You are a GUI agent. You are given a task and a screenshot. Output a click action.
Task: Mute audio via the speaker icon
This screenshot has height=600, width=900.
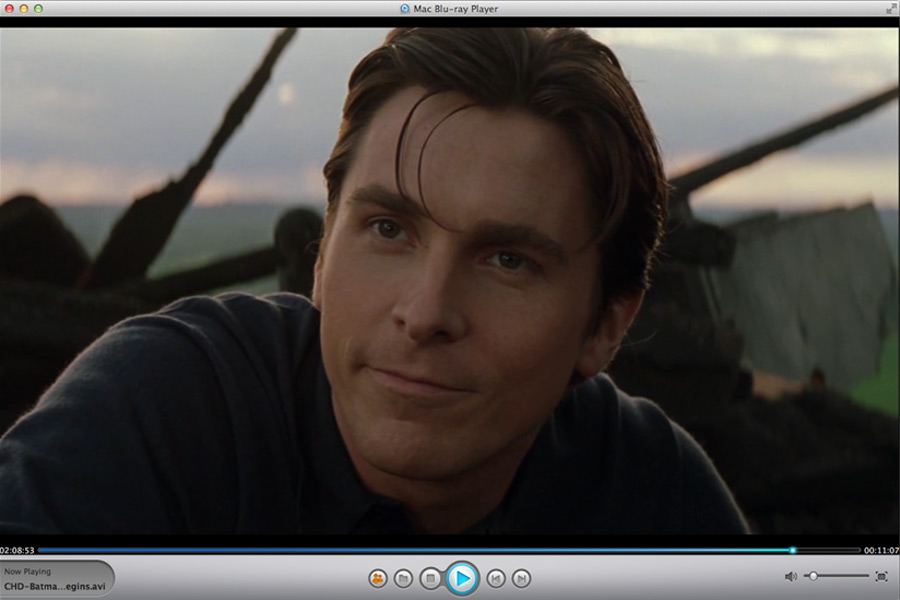[x=790, y=576]
